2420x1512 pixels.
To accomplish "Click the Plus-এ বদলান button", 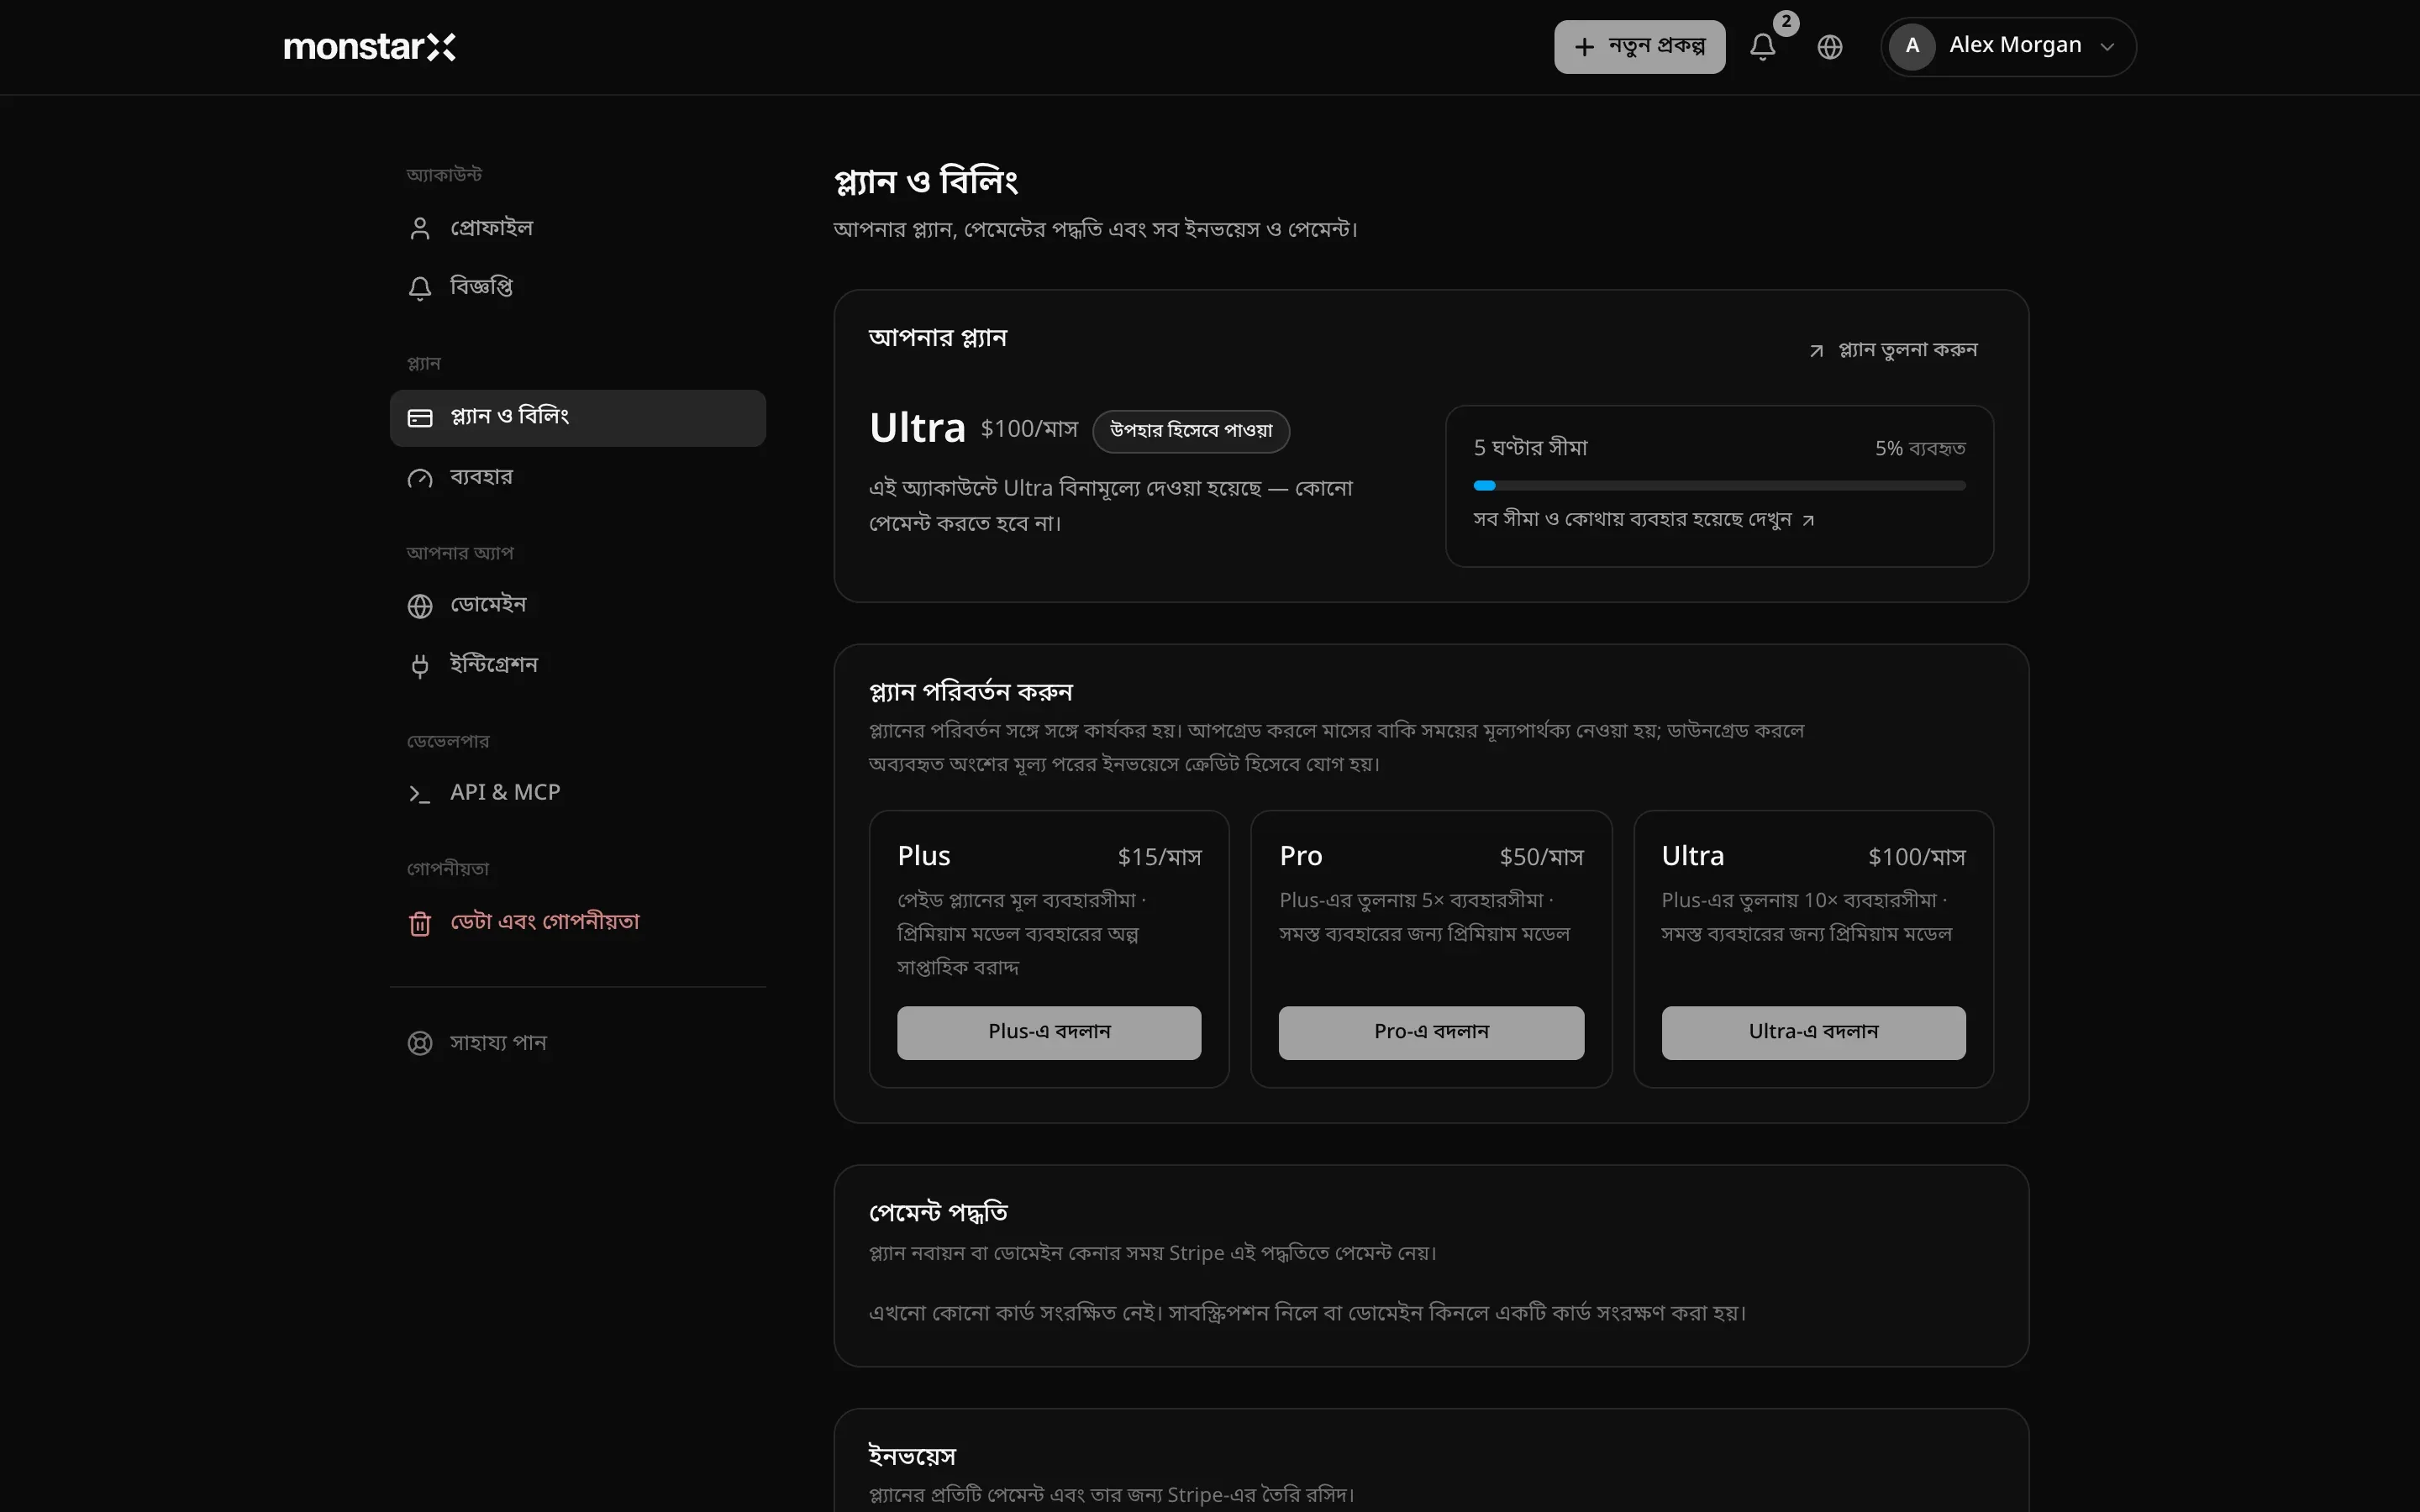I will [1049, 1033].
